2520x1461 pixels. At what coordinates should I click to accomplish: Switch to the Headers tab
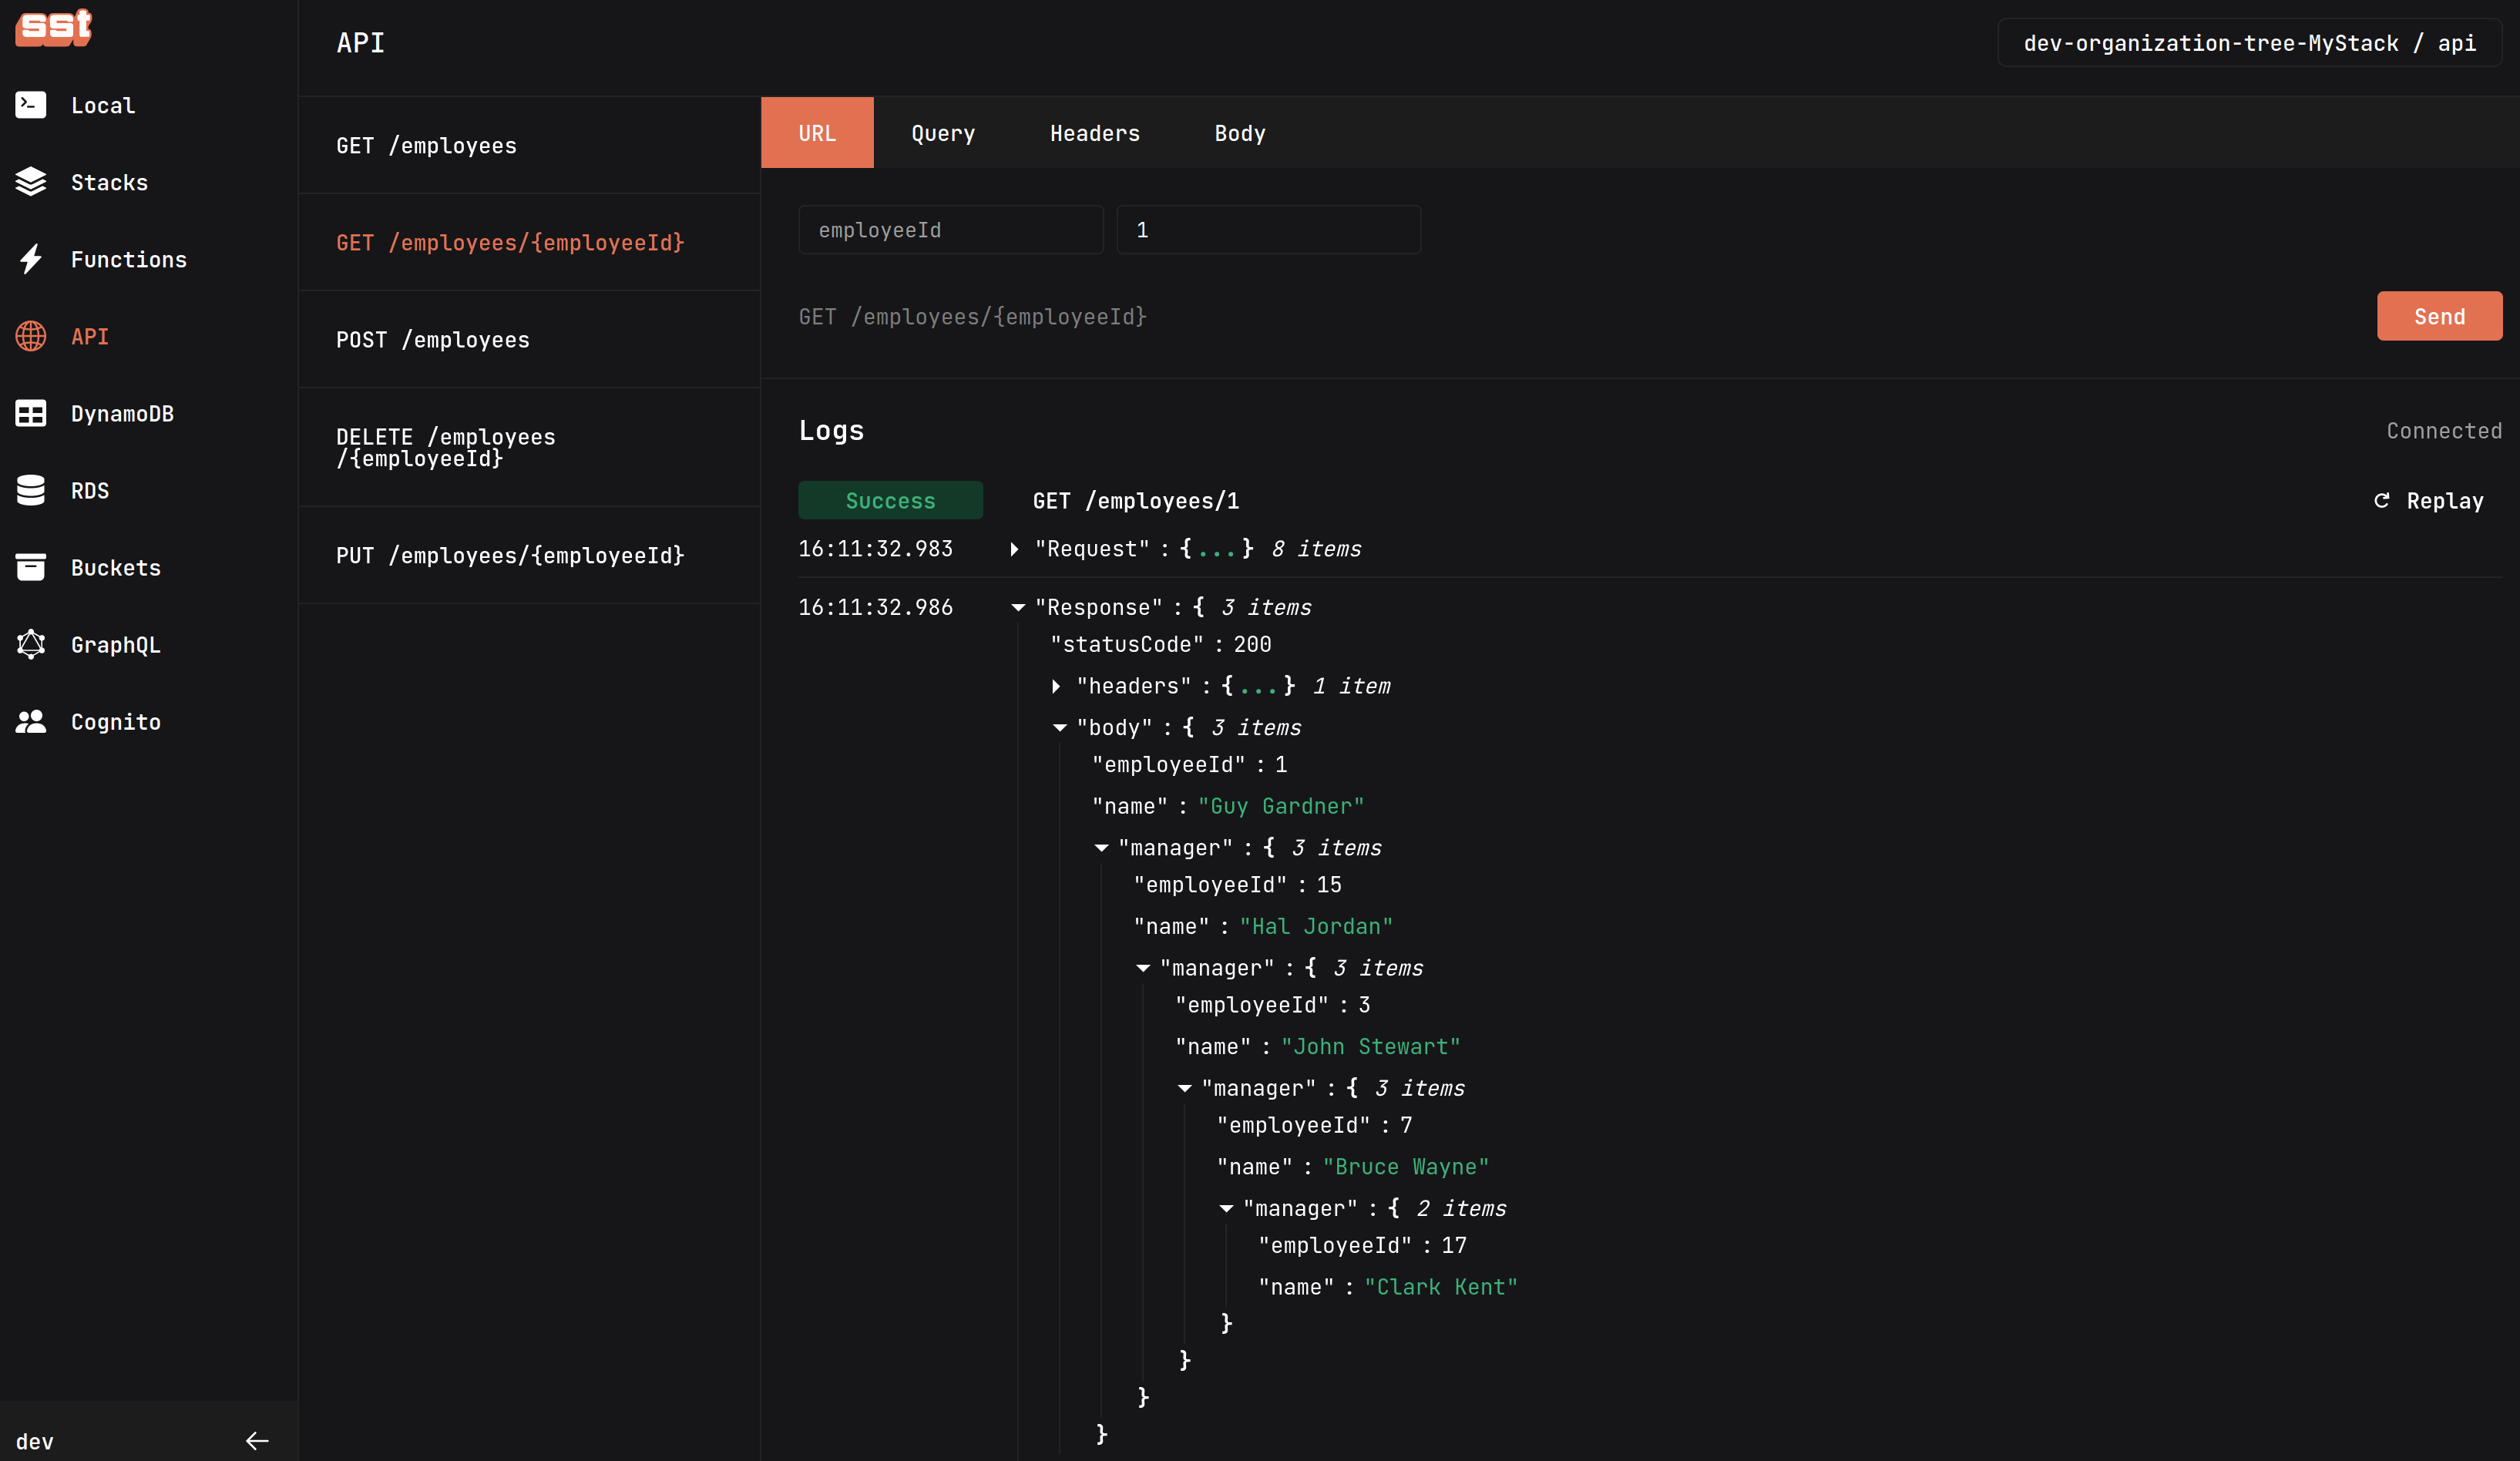click(1094, 133)
